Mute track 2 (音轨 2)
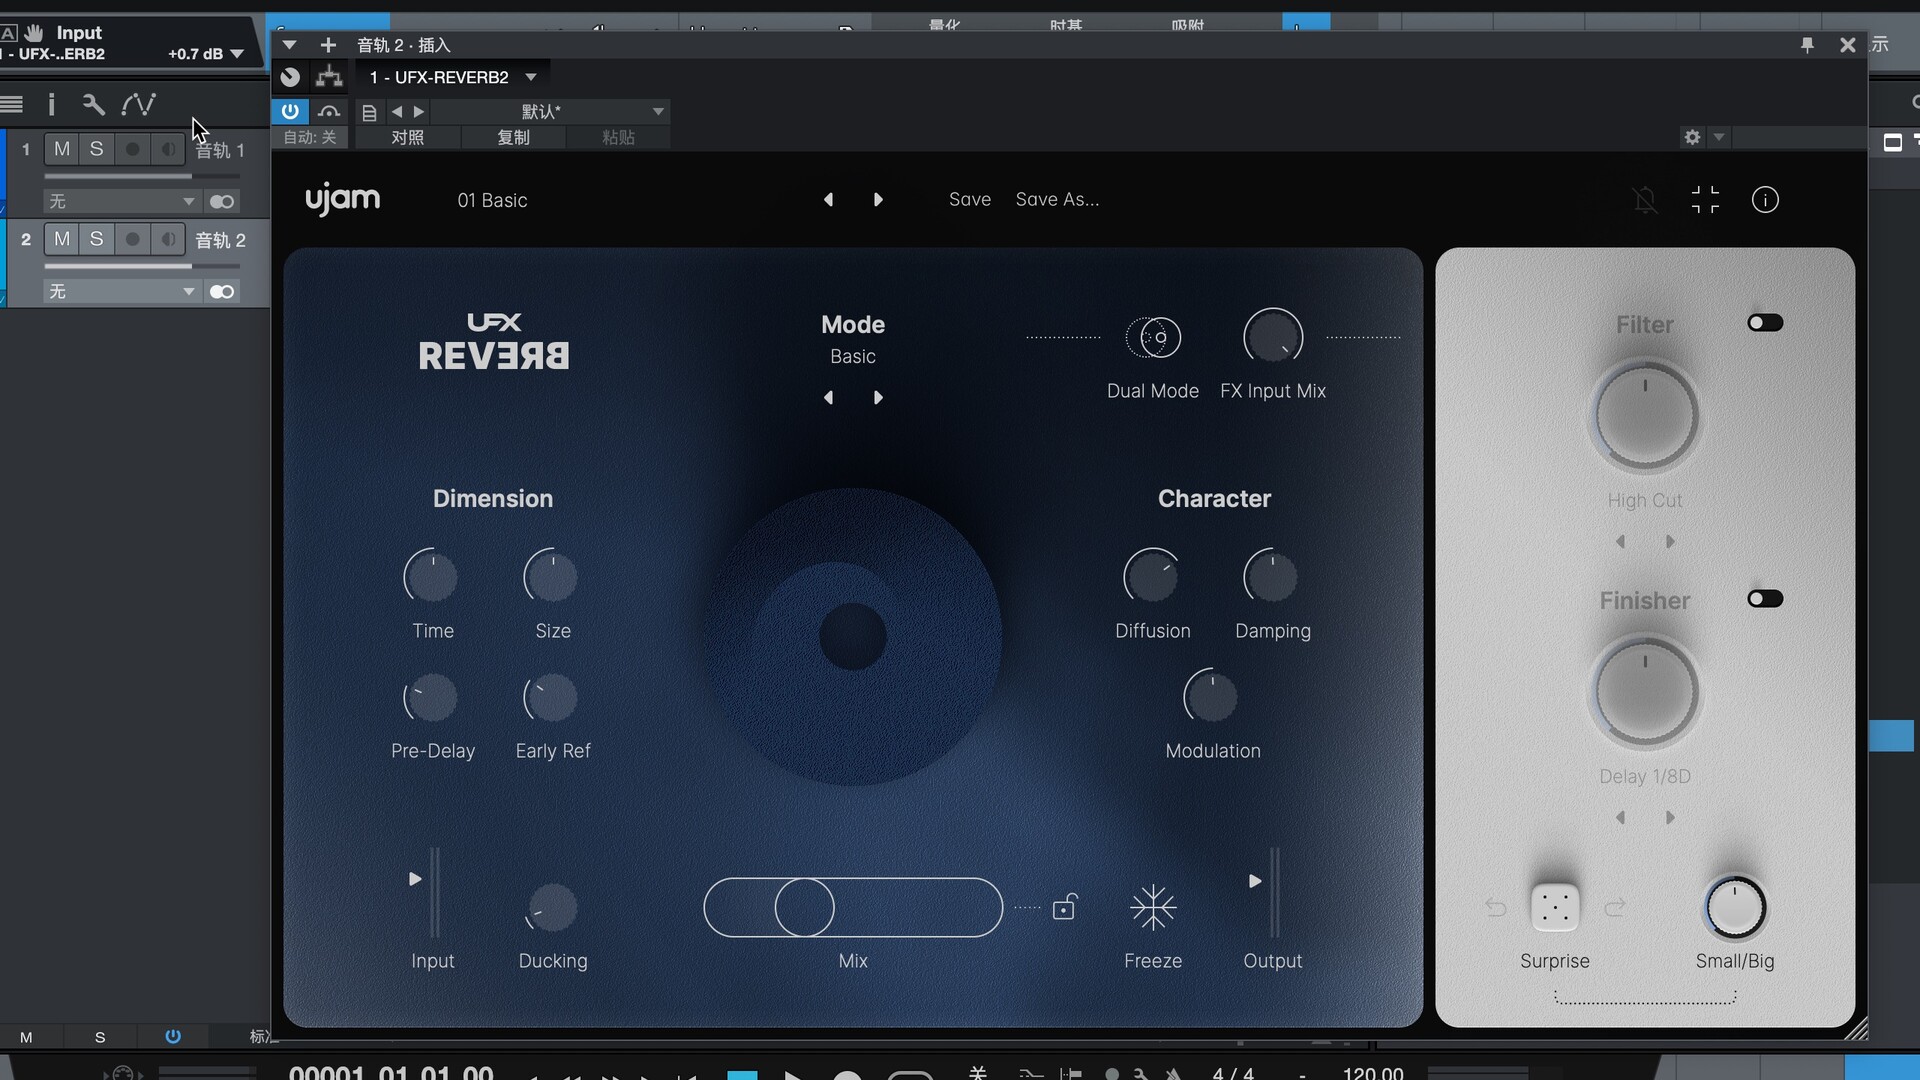 62,239
